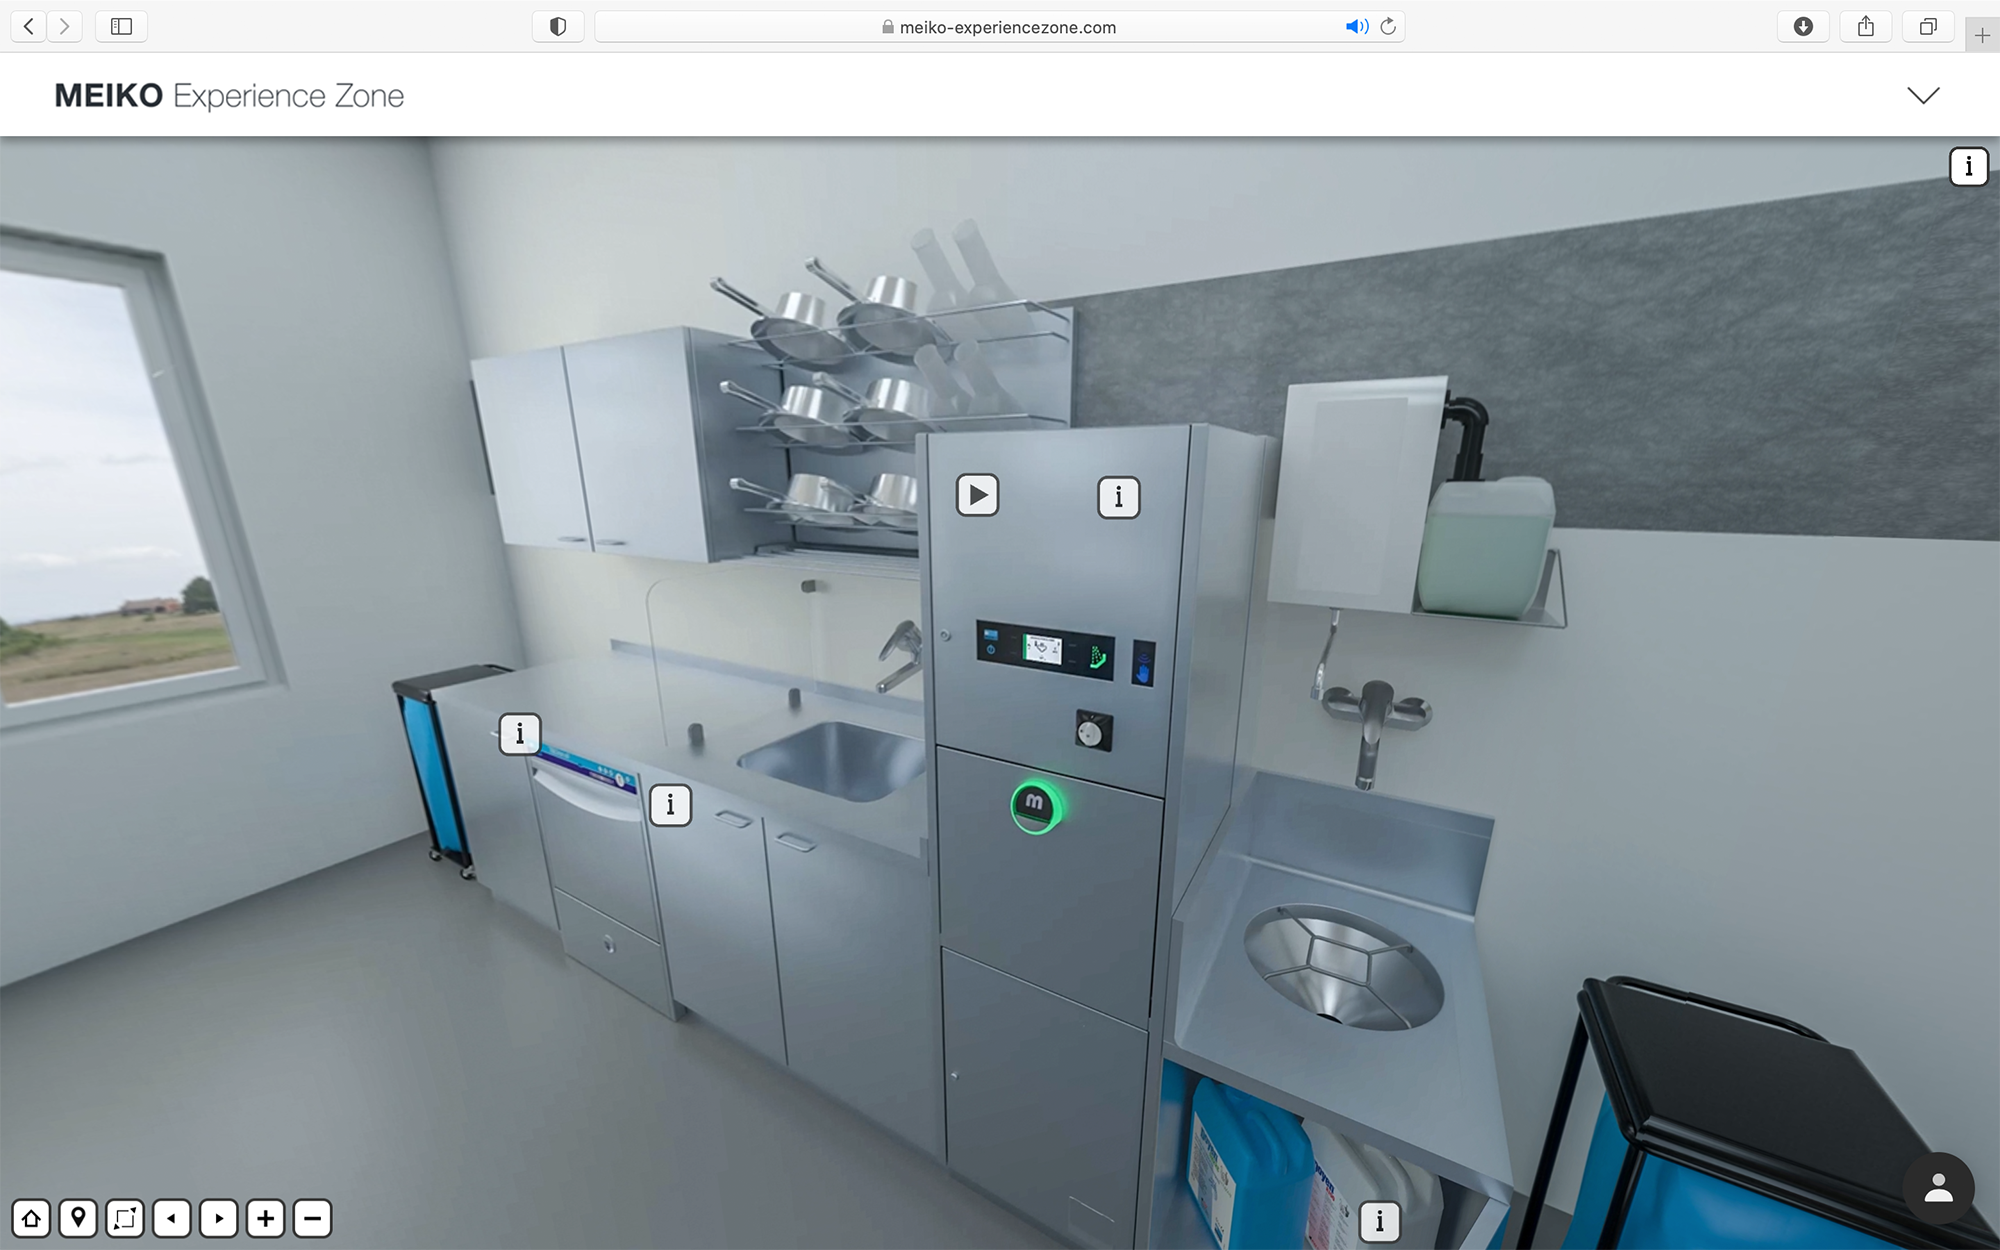2000x1250 pixels.
Task: Click the machine's control panel display
Action: (1045, 649)
